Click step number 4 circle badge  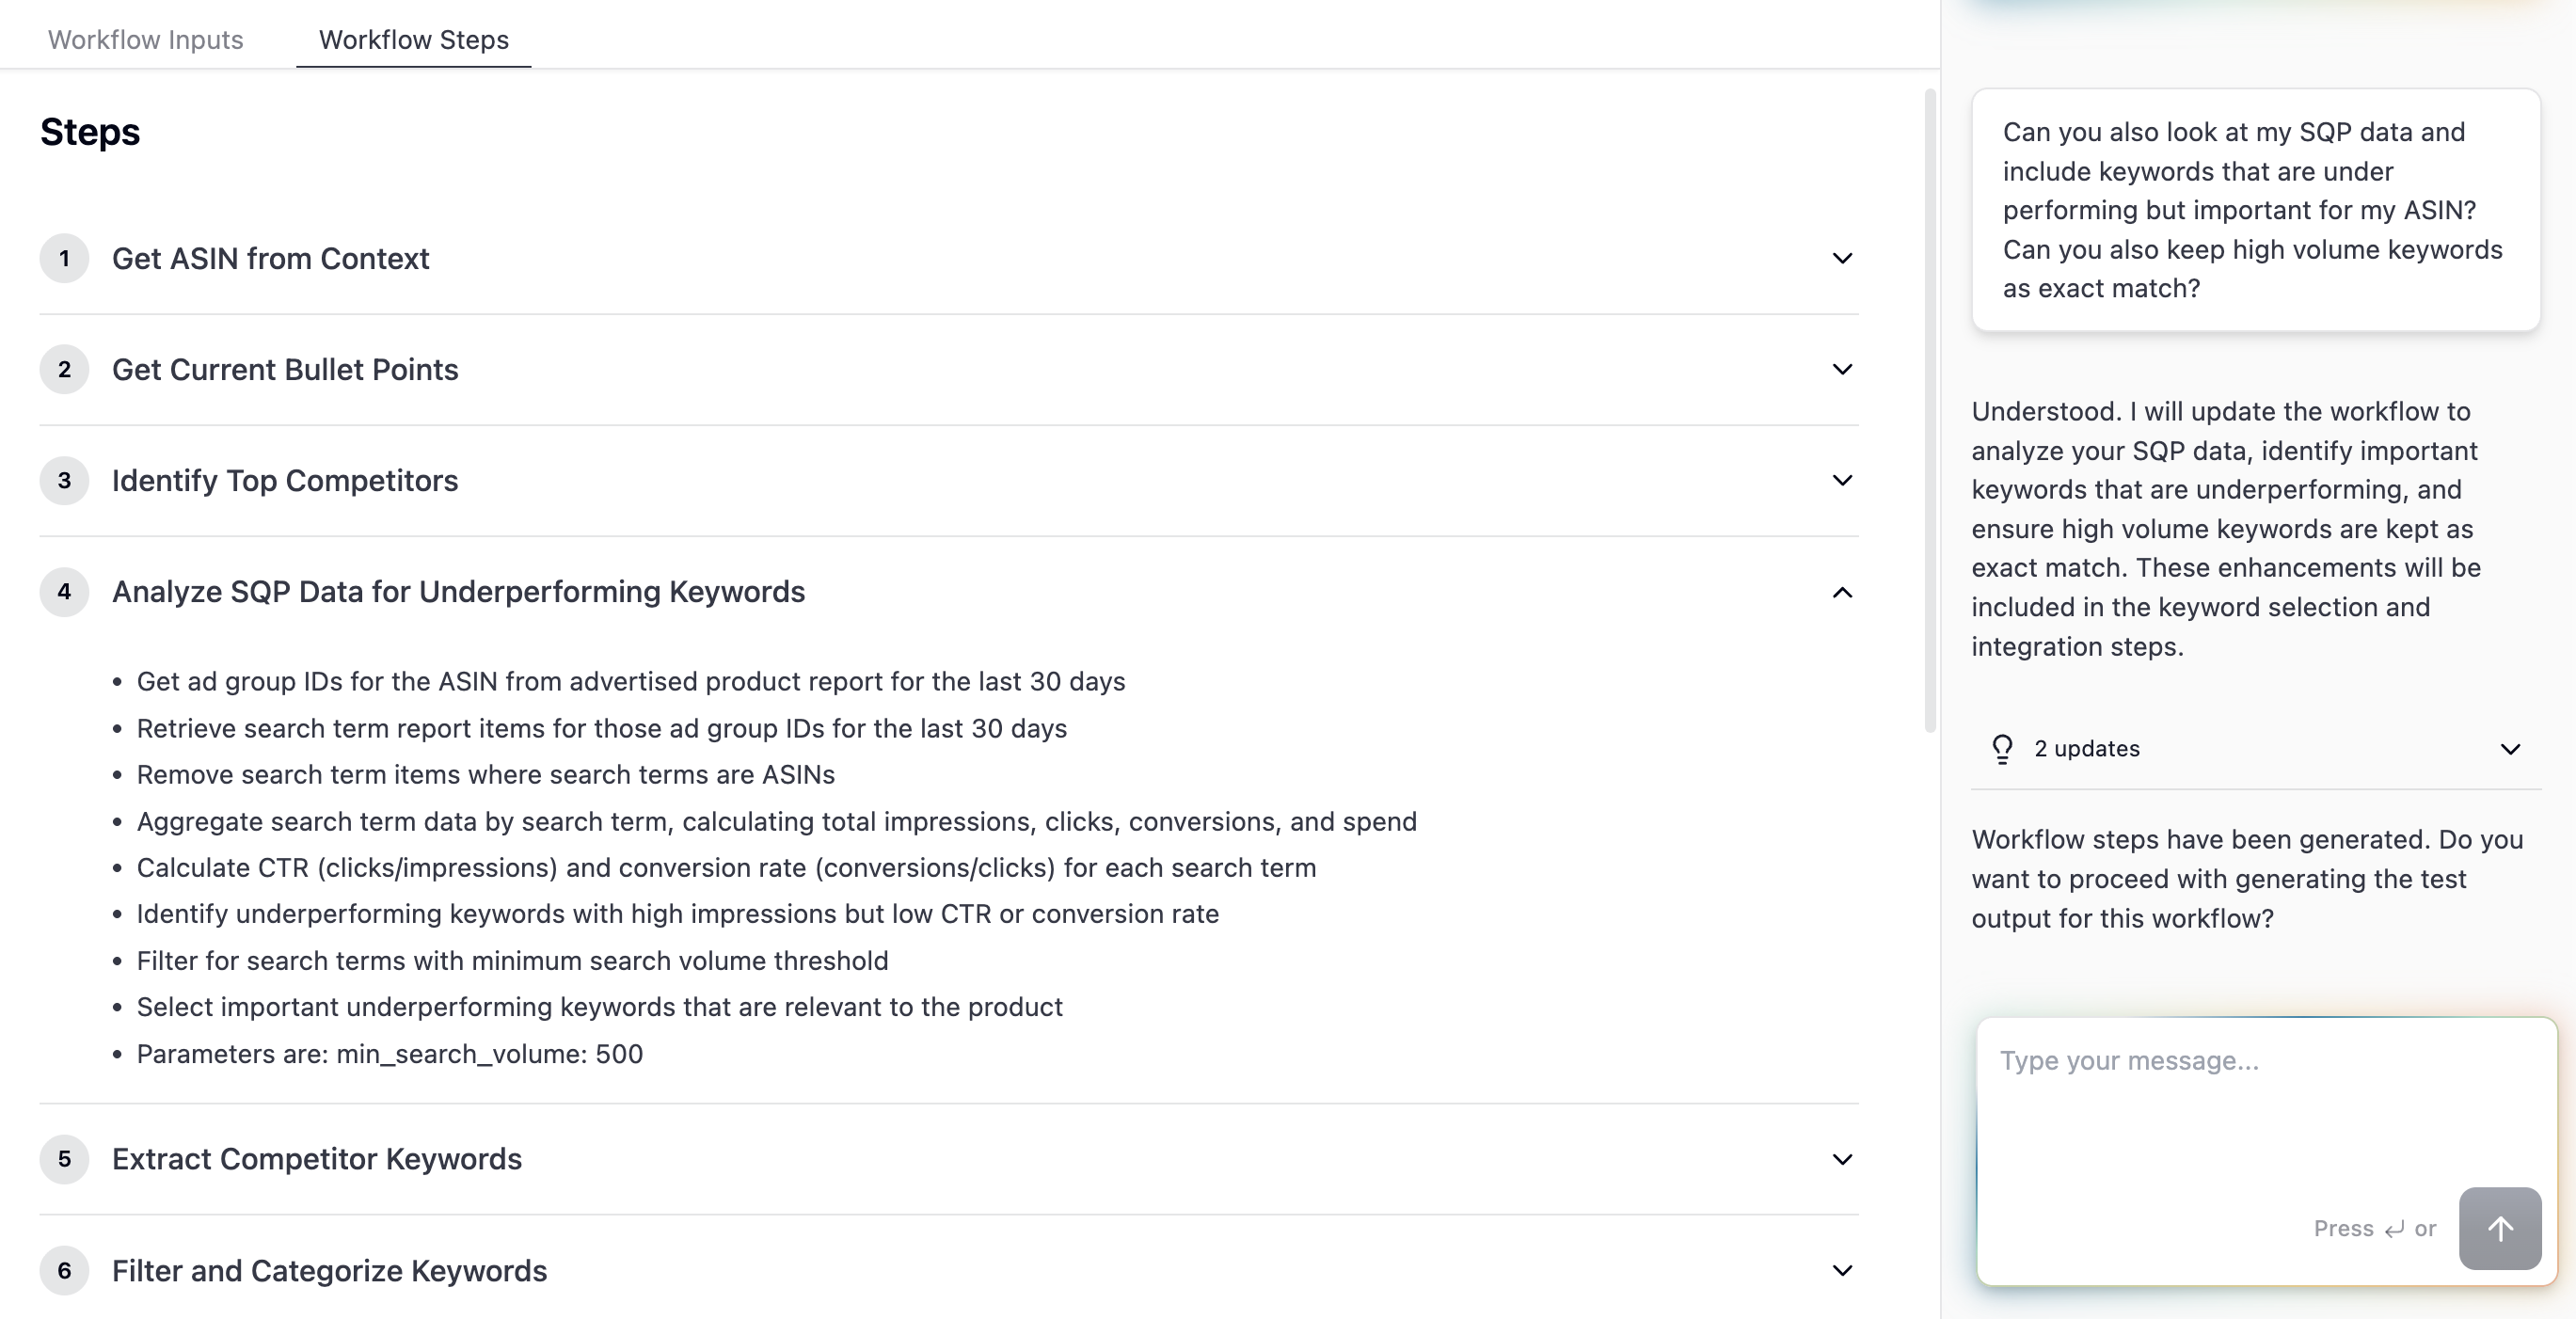pyautogui.click(x=64, y=592)
